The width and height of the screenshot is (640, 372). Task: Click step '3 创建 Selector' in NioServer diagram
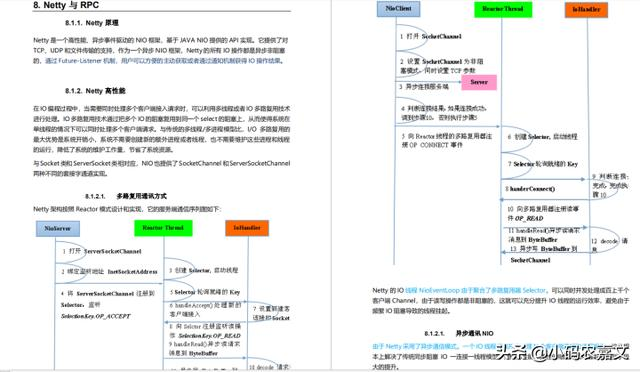coord(203,270)
